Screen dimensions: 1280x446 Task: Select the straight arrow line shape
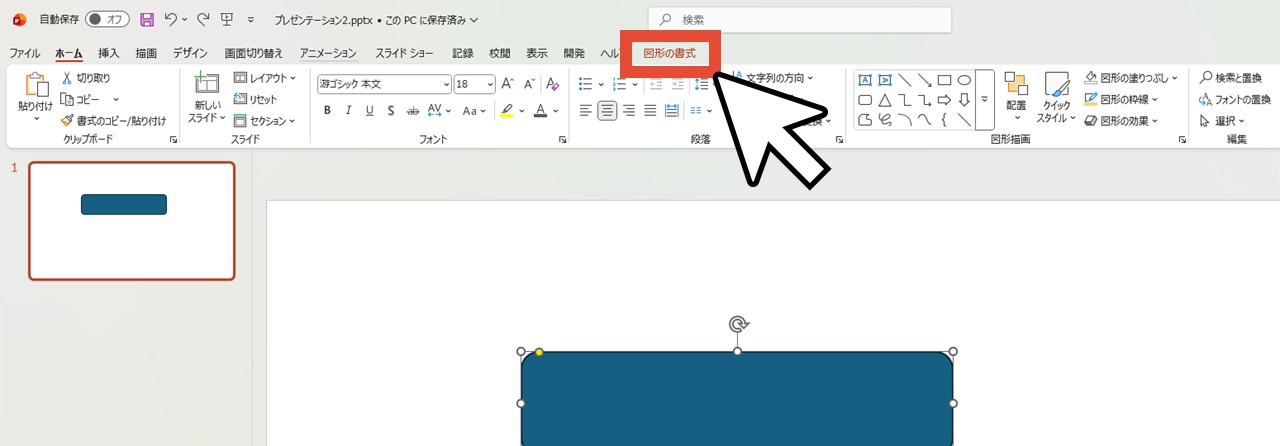[924, 80]
